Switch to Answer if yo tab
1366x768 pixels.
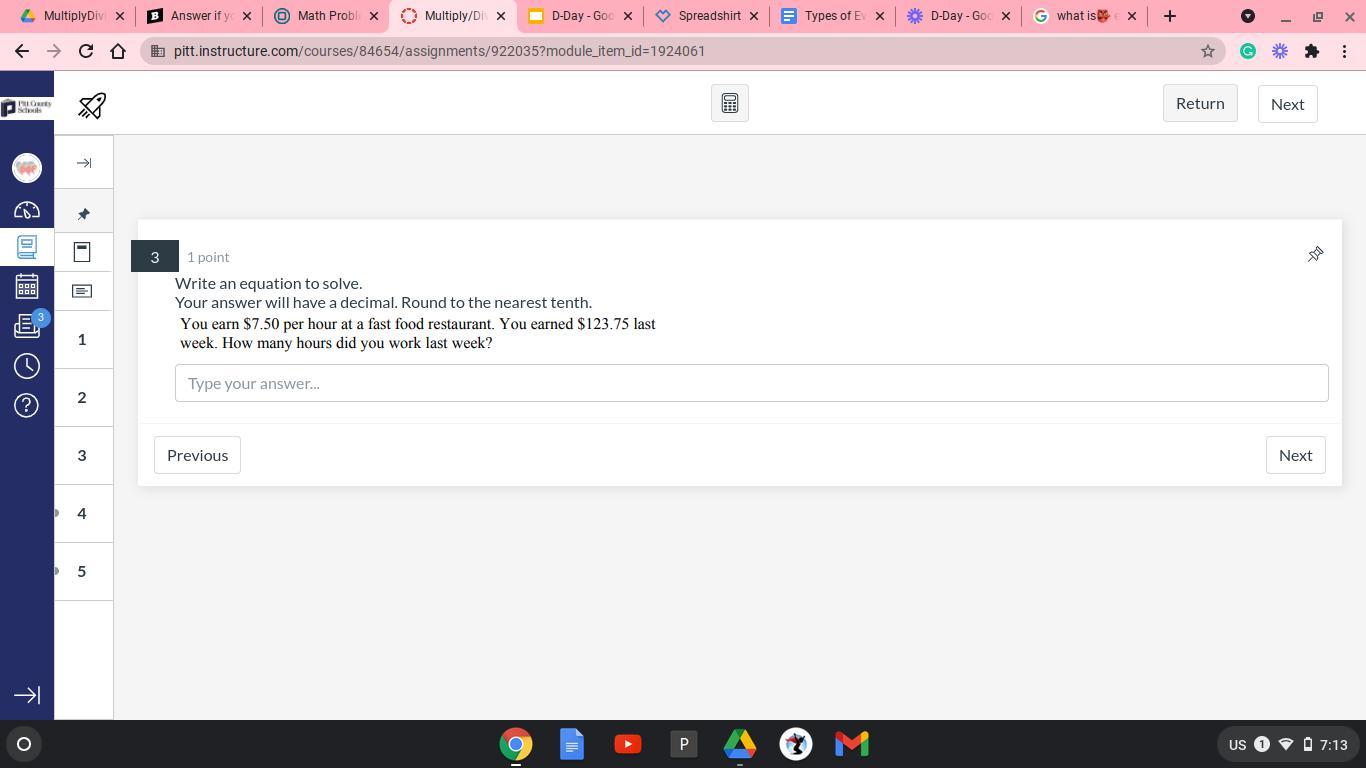point(199,16)
